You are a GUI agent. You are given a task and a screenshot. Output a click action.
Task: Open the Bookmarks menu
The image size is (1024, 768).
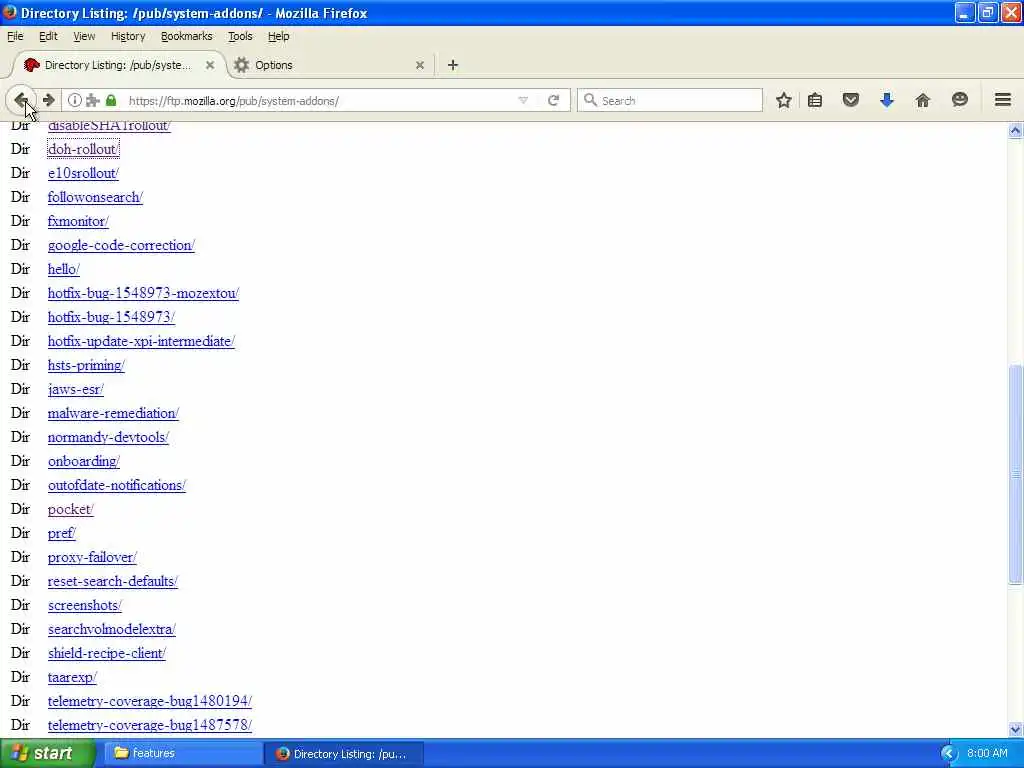coord(187,37)
